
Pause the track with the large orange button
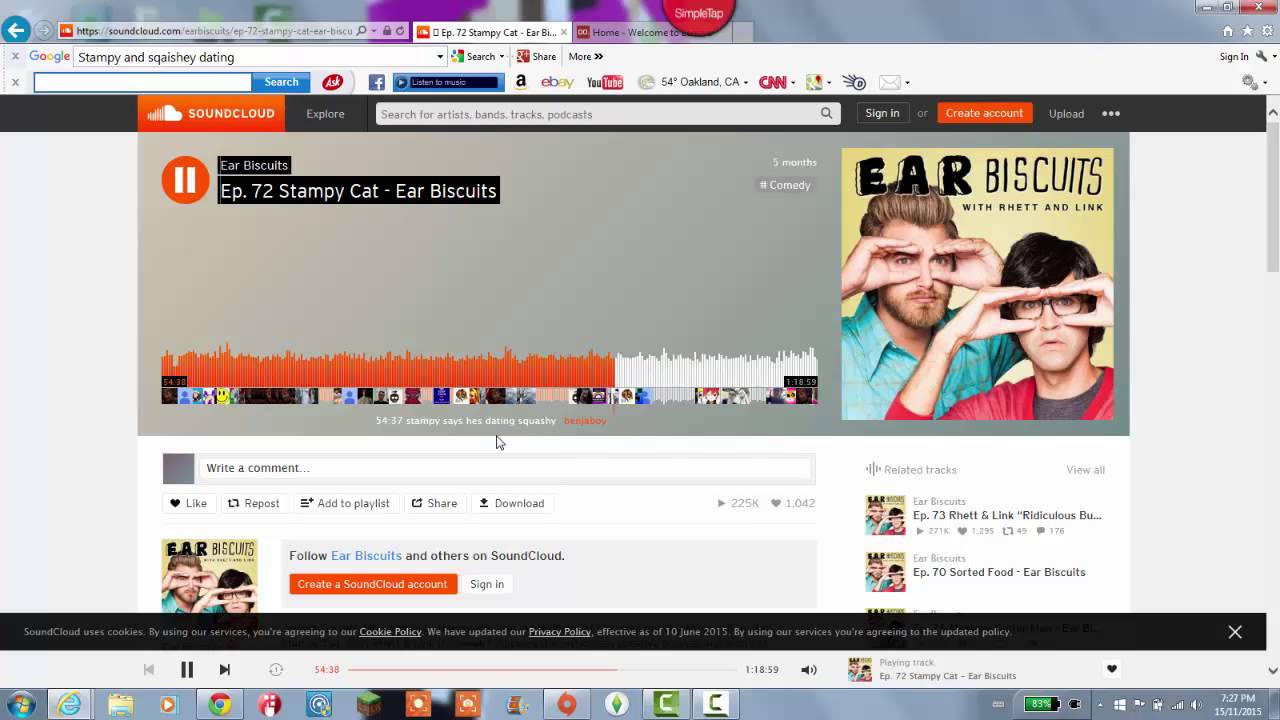click(185, 180)
